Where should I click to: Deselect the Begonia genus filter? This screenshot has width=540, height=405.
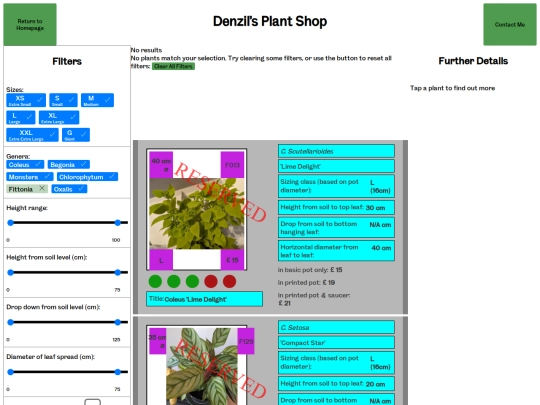click(69, 165)
